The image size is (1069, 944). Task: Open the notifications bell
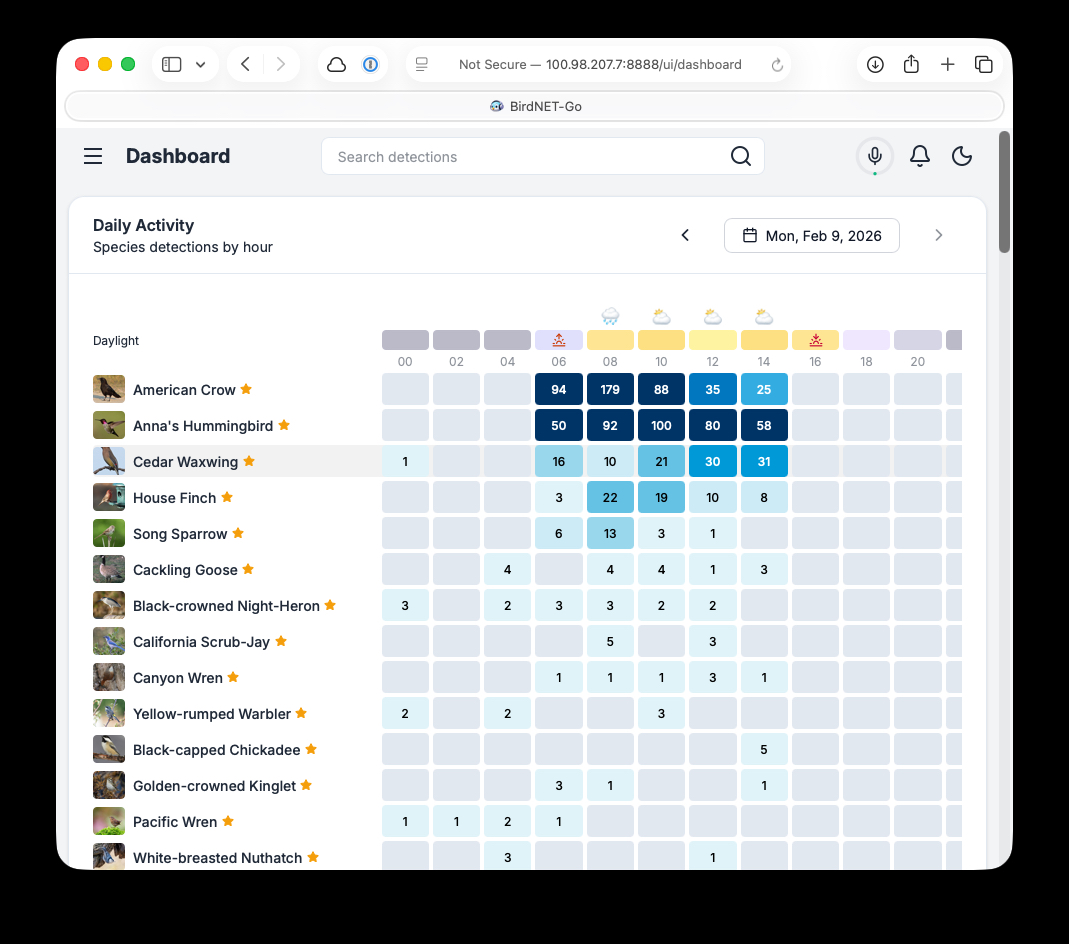pyautogui.click(x=919, y=156)
